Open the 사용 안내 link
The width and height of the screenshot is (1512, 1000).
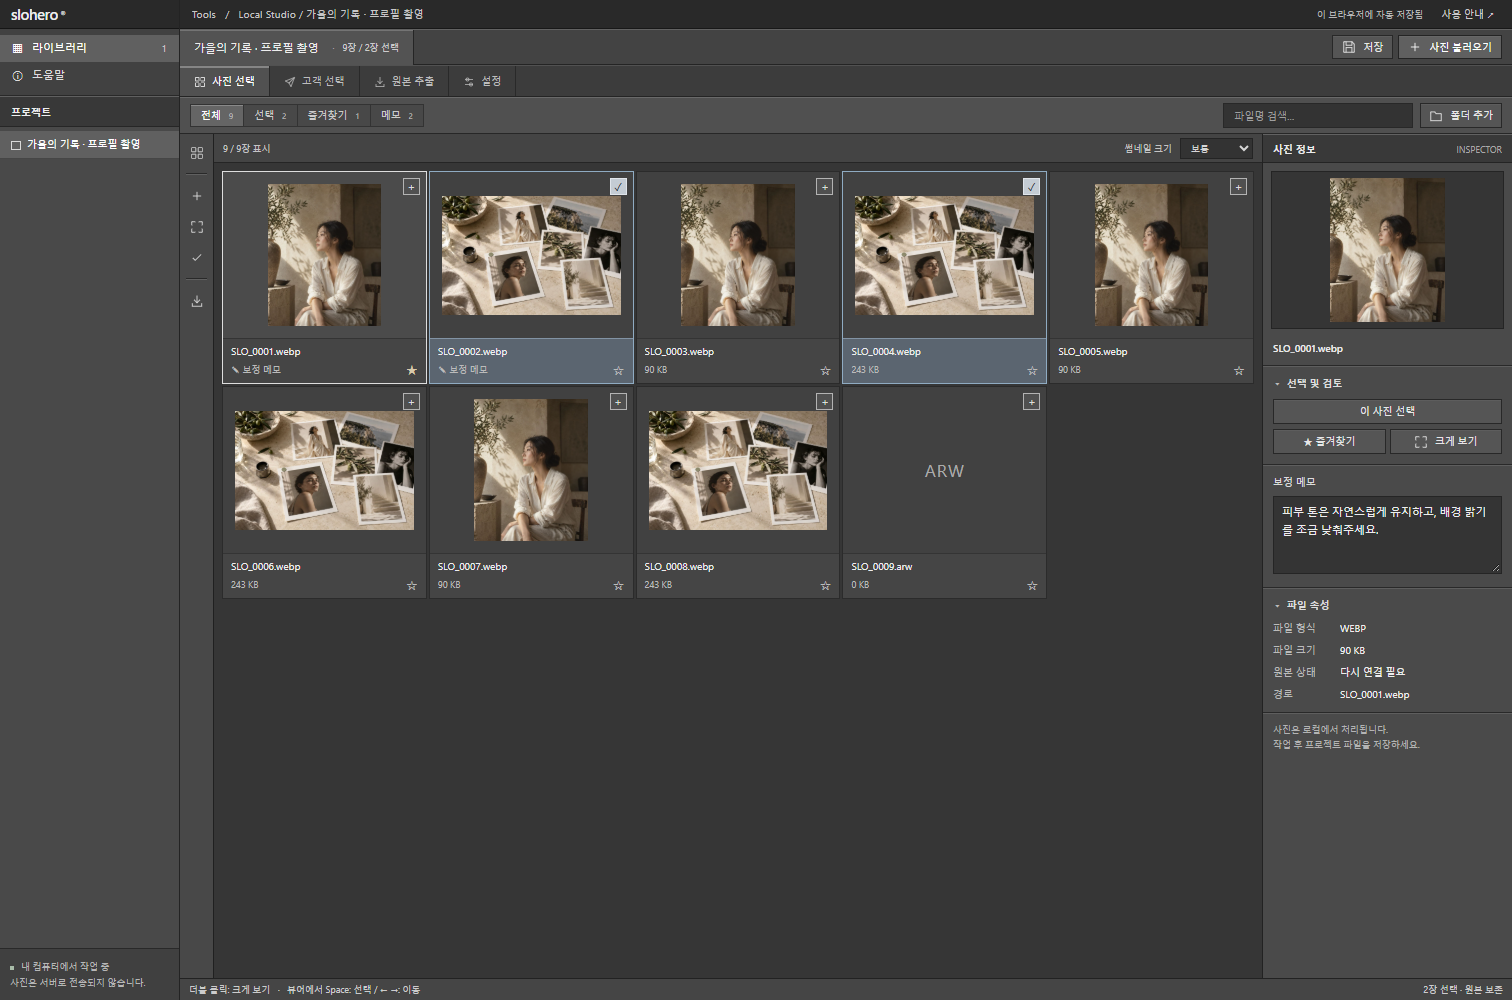pyautogui.click(x=1467, y=14)
